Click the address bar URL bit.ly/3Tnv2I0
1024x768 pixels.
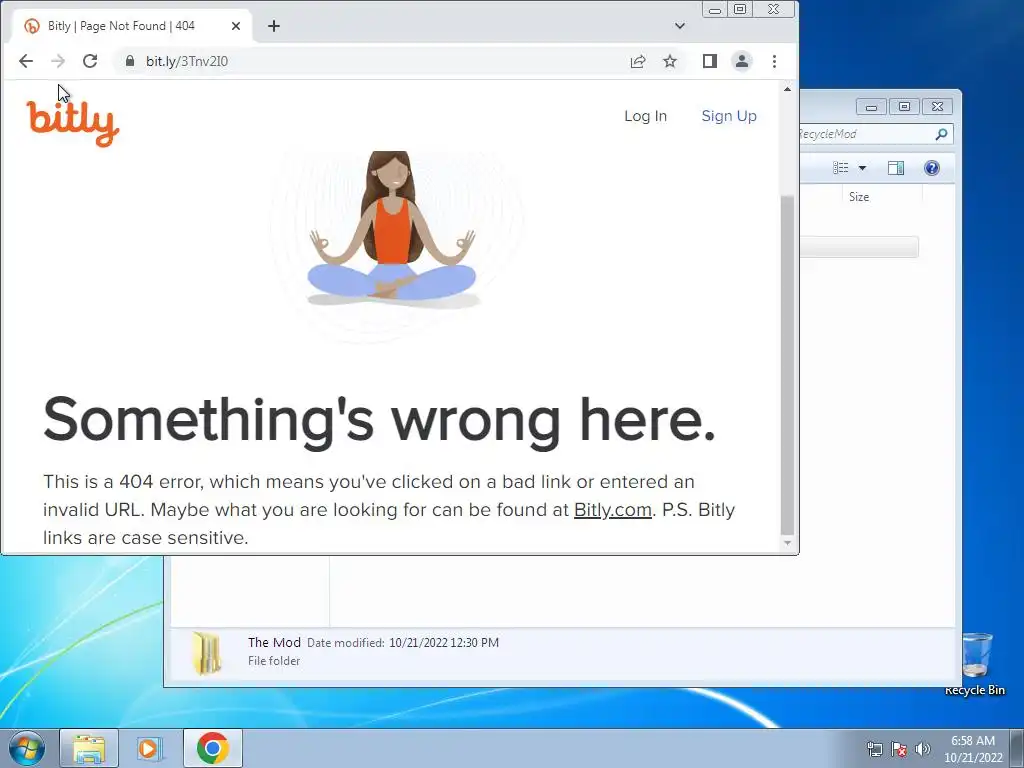[187, 61]
